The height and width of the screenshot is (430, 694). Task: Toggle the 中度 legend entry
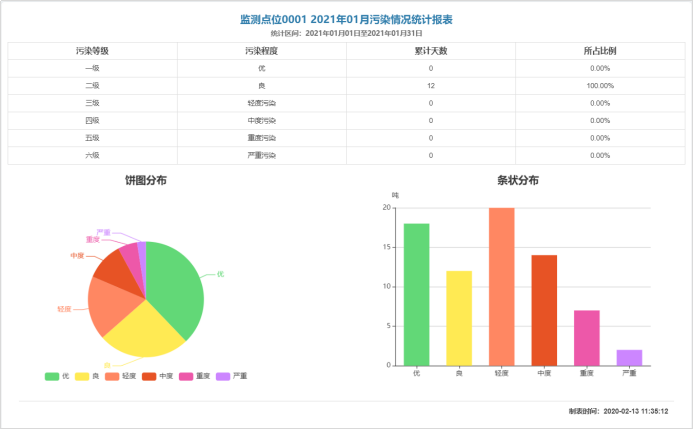coord(158,376)
